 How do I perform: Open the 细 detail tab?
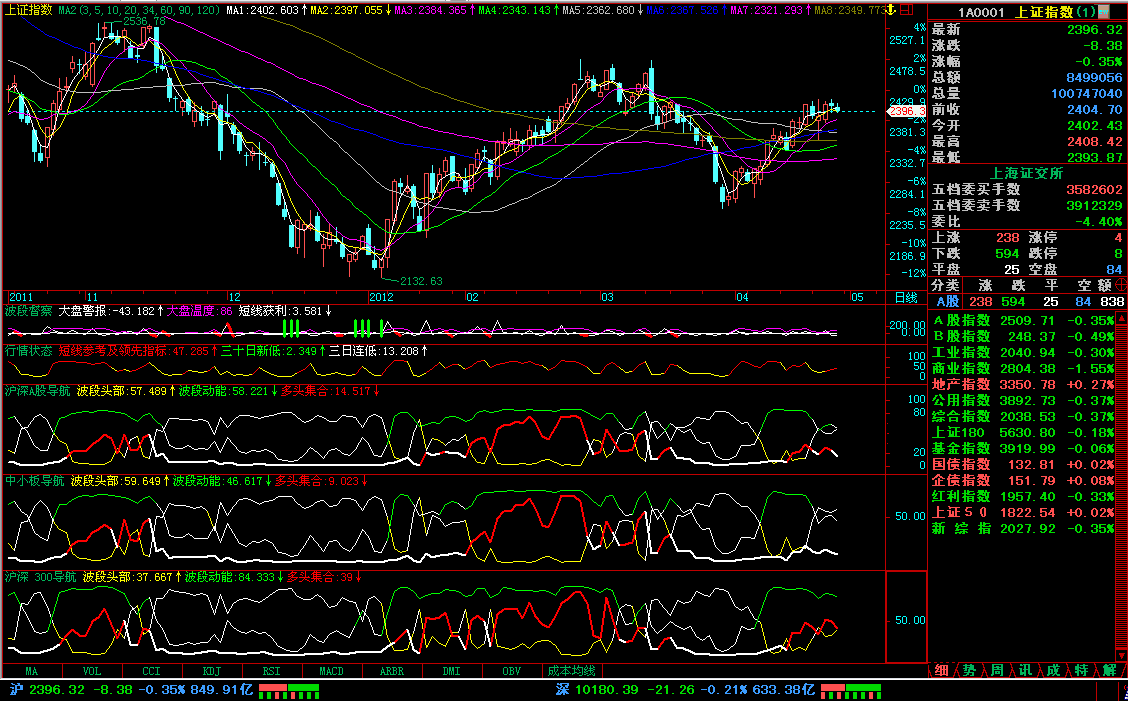941,670
